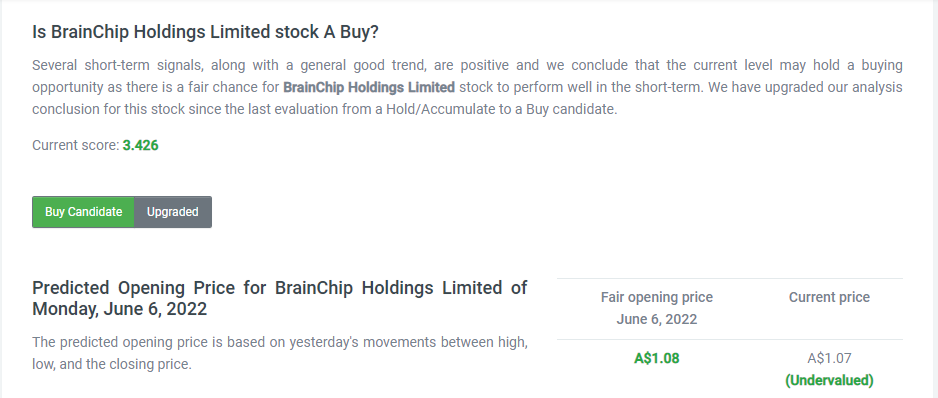
Task: Click the Fair opening price column header
Action: 657,297
